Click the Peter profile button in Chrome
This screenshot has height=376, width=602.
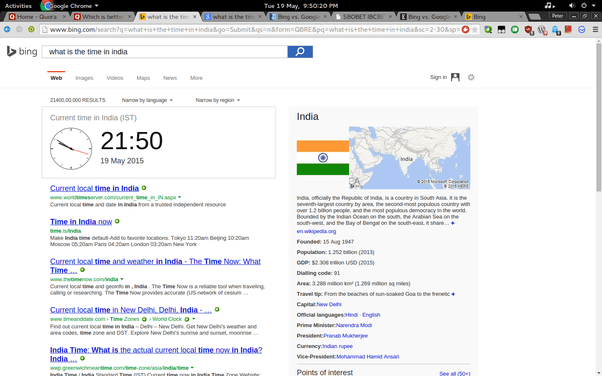pos(557,16)
